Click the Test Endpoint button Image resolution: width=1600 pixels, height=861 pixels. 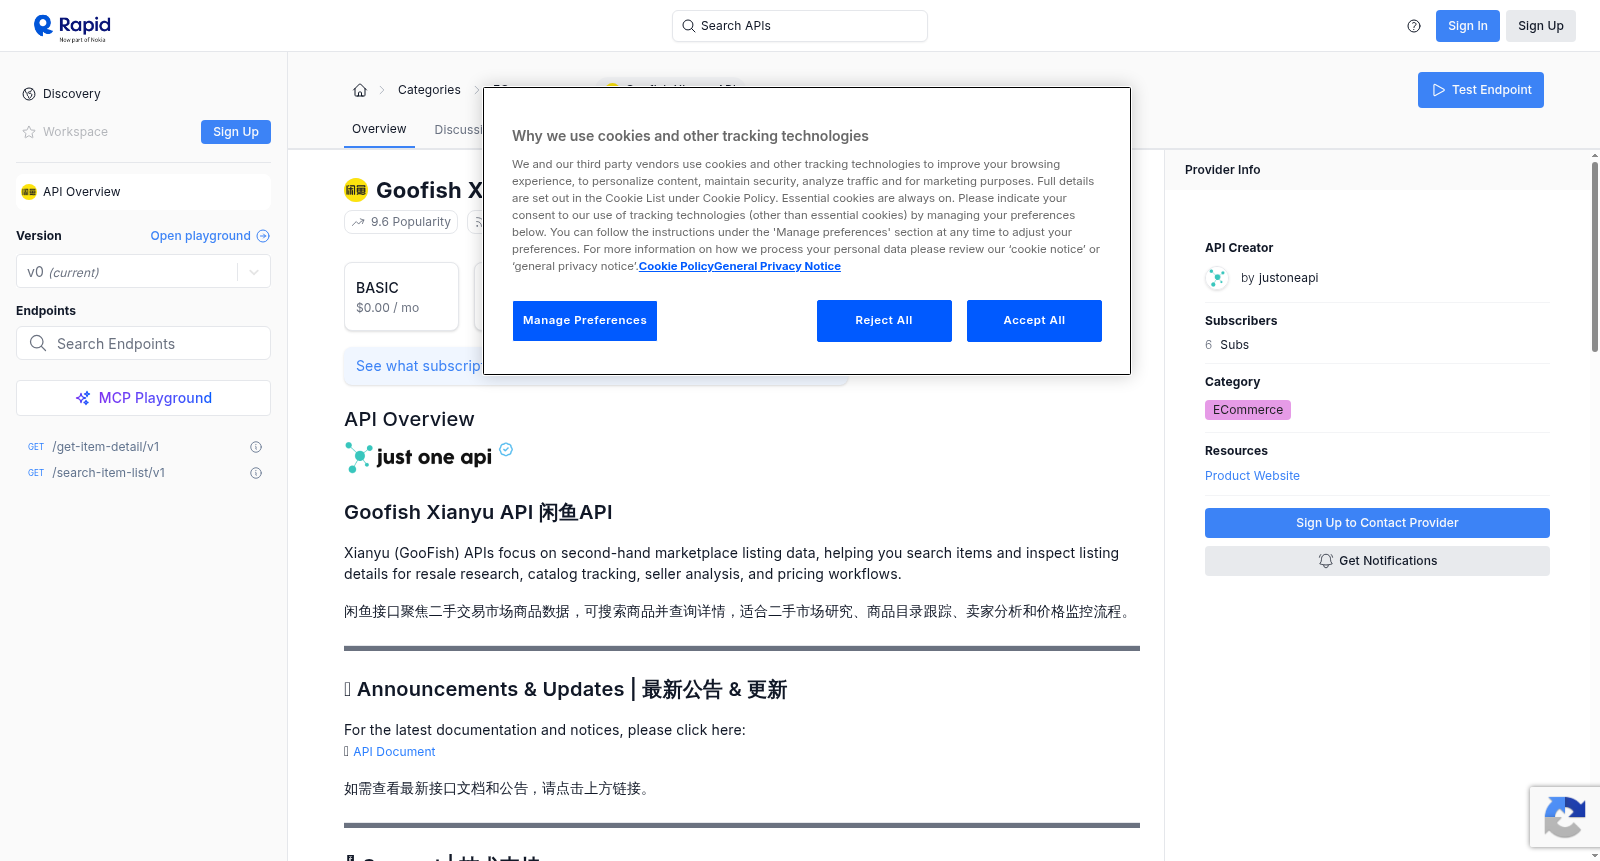click(x=1480, y=90)
